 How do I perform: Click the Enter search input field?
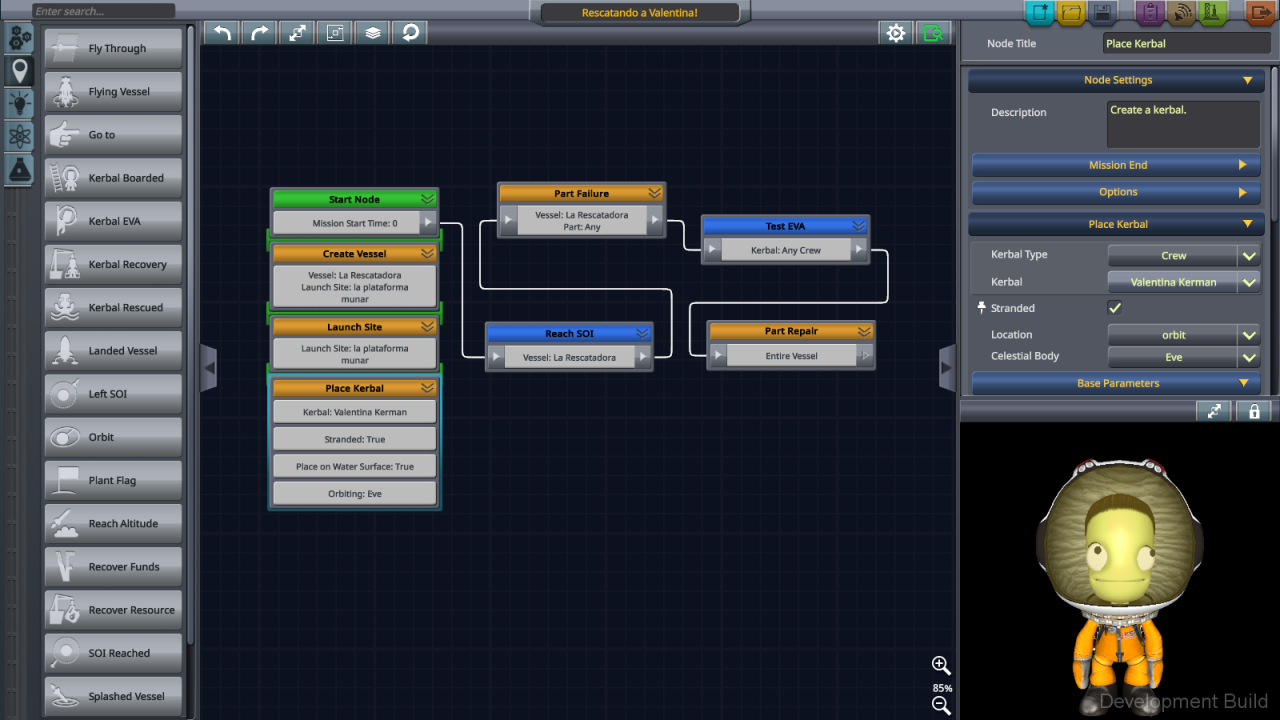coord(103,11)
